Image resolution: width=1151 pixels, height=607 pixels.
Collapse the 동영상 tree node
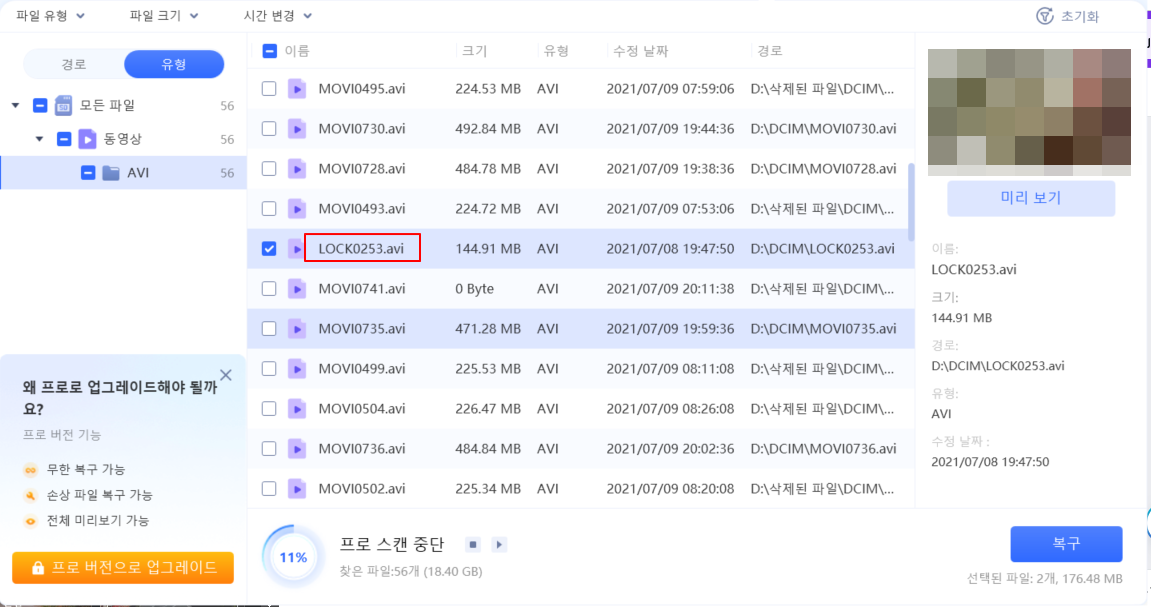40,139
